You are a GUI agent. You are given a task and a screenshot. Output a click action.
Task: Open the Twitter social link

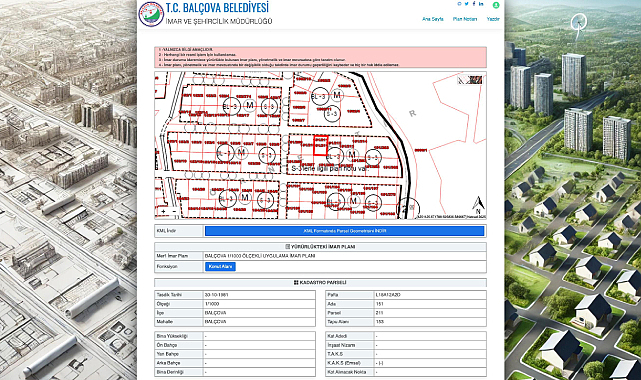[466, 4]
